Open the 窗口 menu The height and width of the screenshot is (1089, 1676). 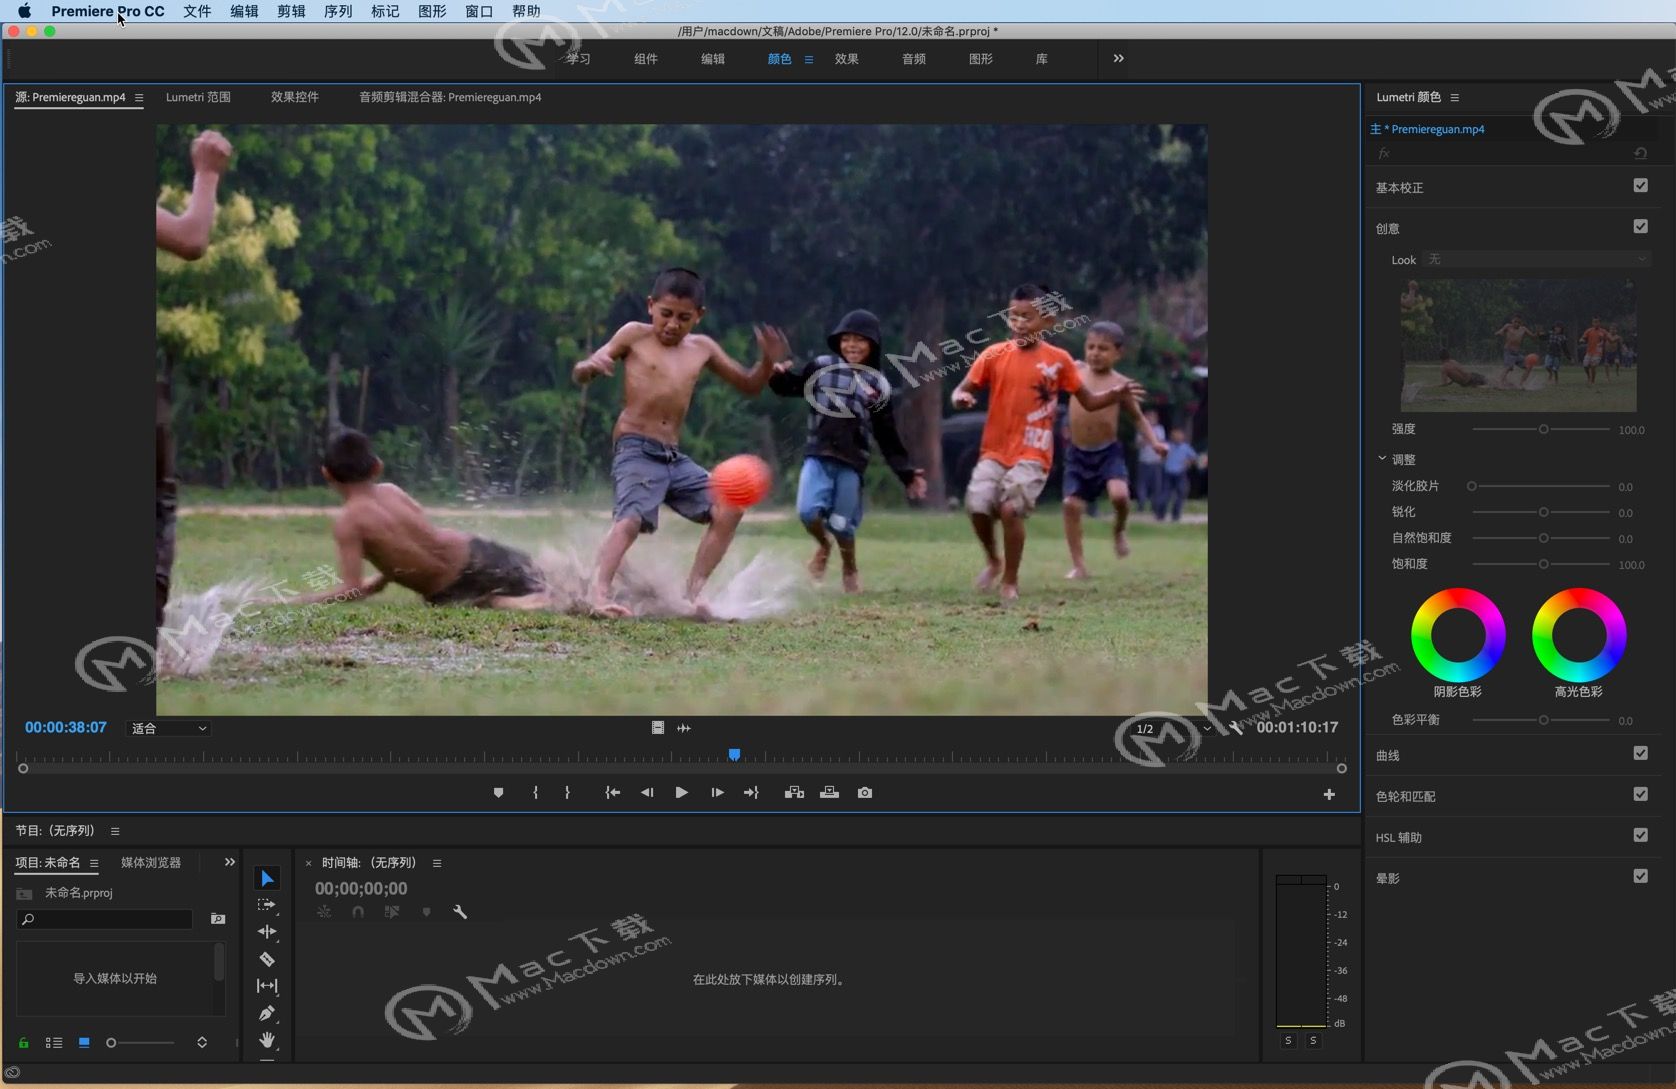479,11
